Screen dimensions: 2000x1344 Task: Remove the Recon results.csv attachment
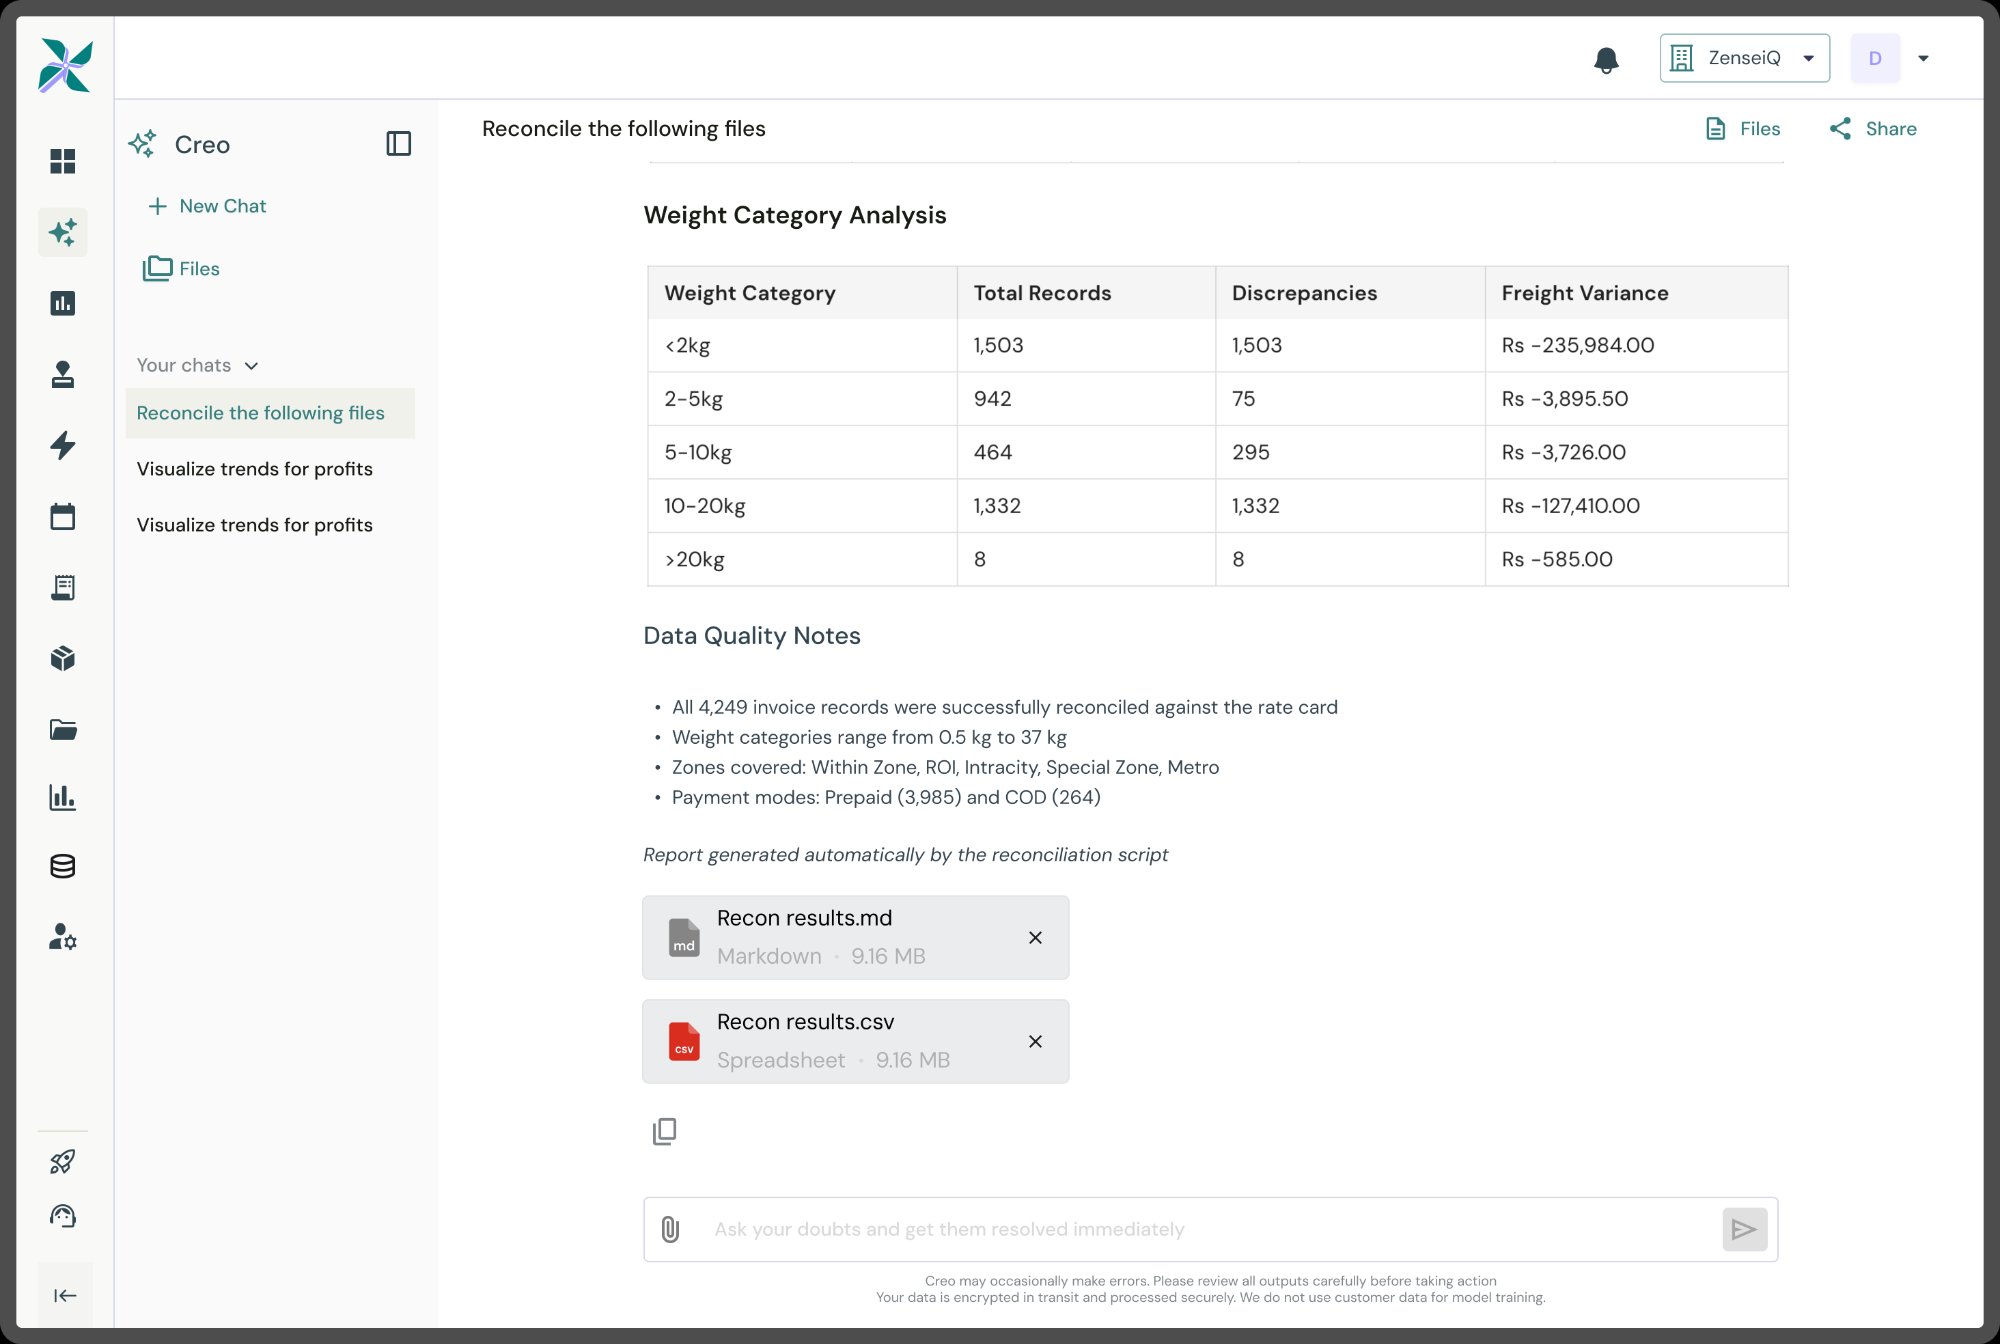coord(1035,1041)
